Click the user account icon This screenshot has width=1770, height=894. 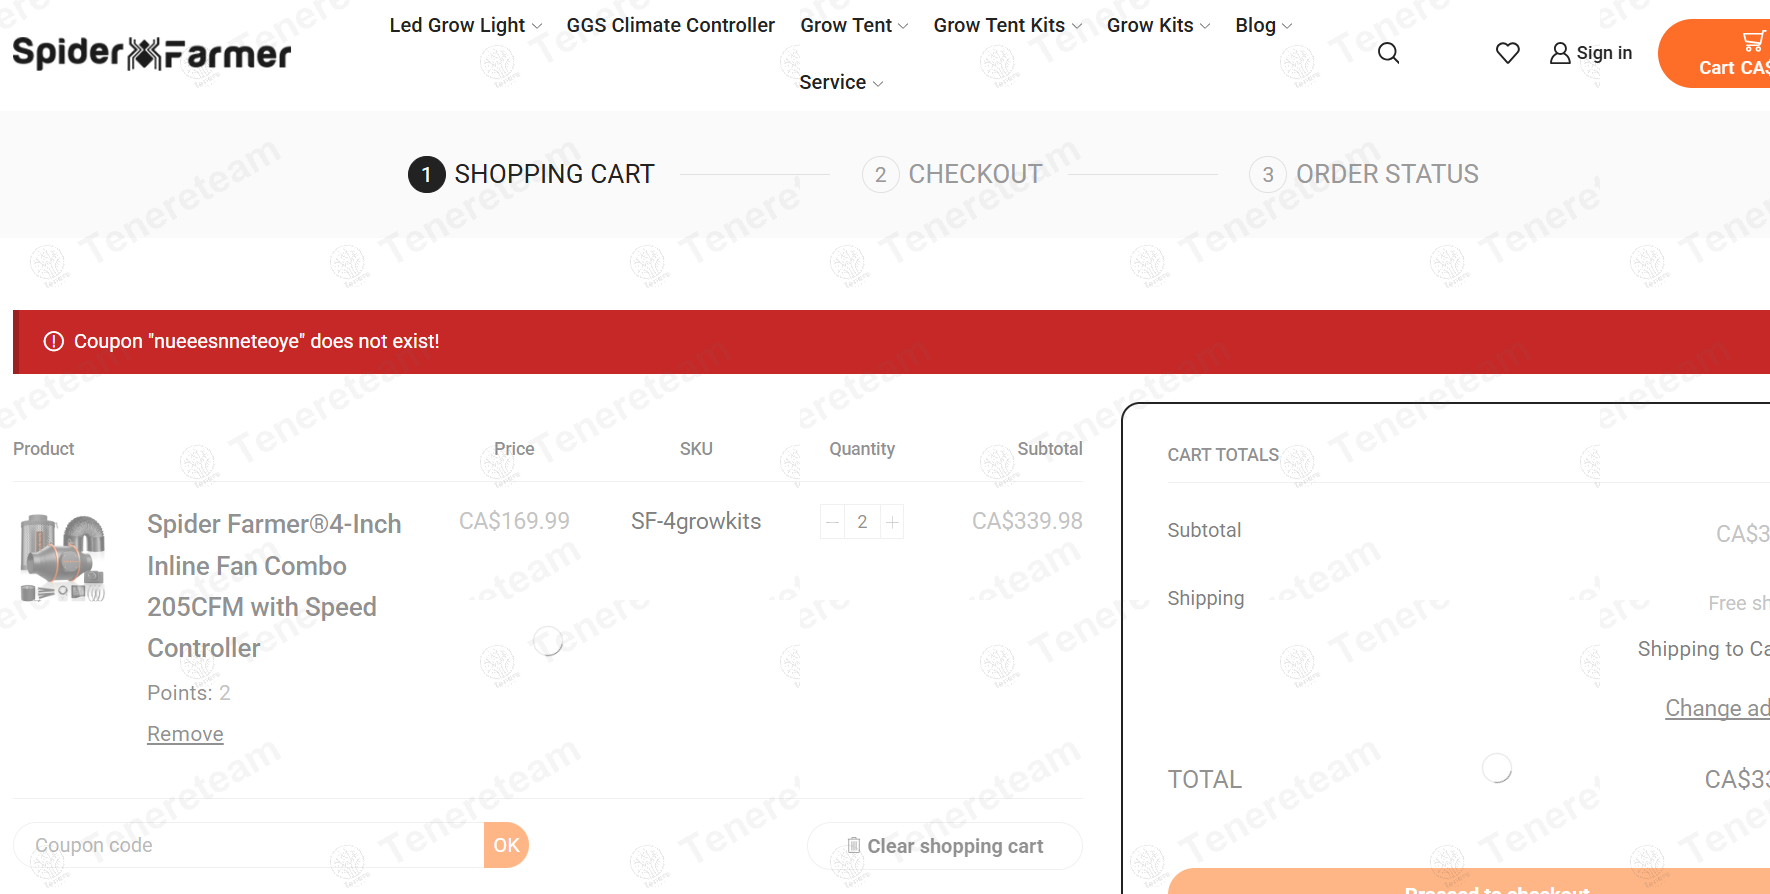pyautogui.click(x=1560, y=53)
